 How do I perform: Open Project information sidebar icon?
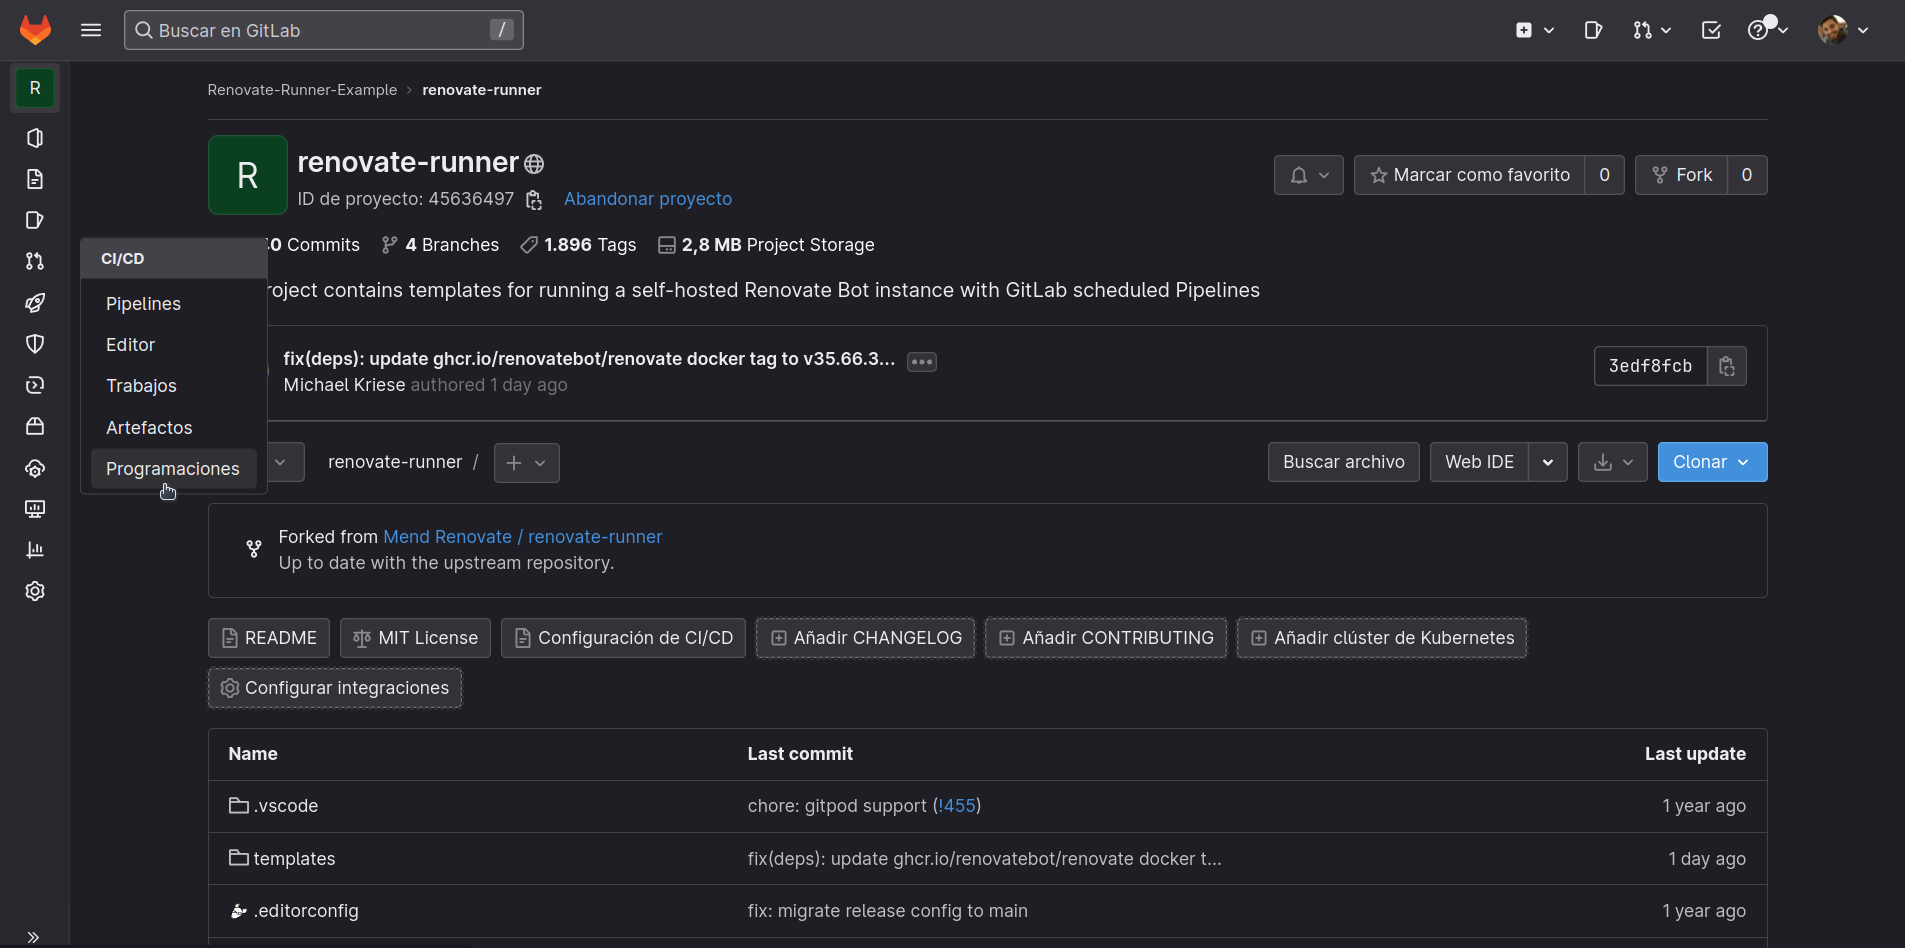pyautogui.click(x=35, y=138)
